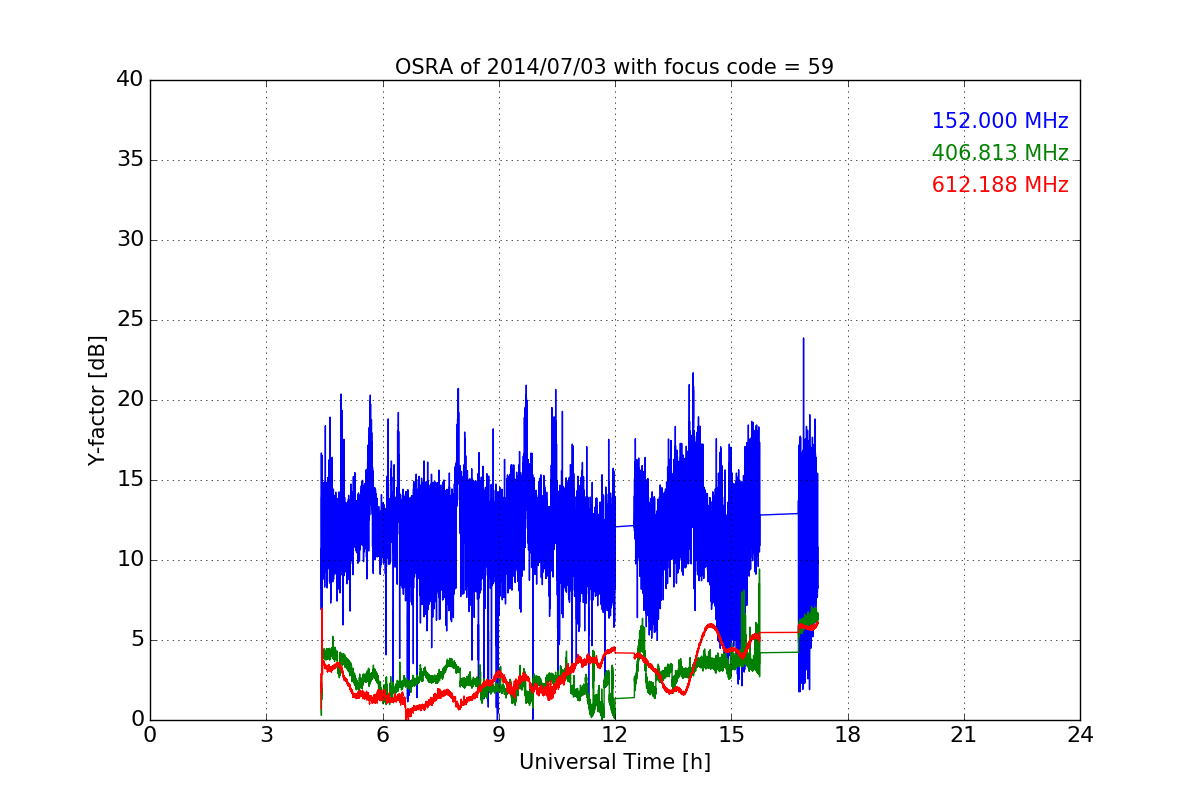Click the Y-factor [dB] axis label
This screenshot has width=1200, height=800.
pyautogui.click(x=97, y=400)
